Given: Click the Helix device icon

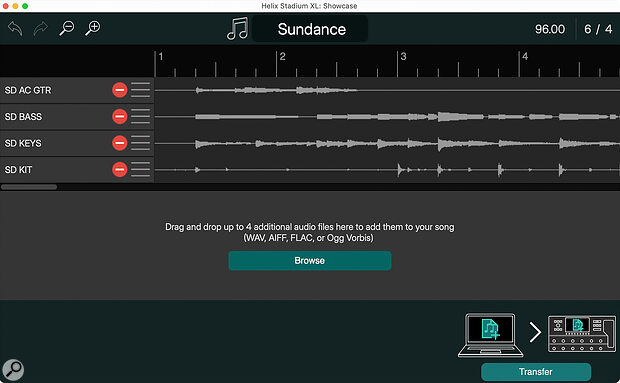Looking at the screenshot, I should pos(582,334).
